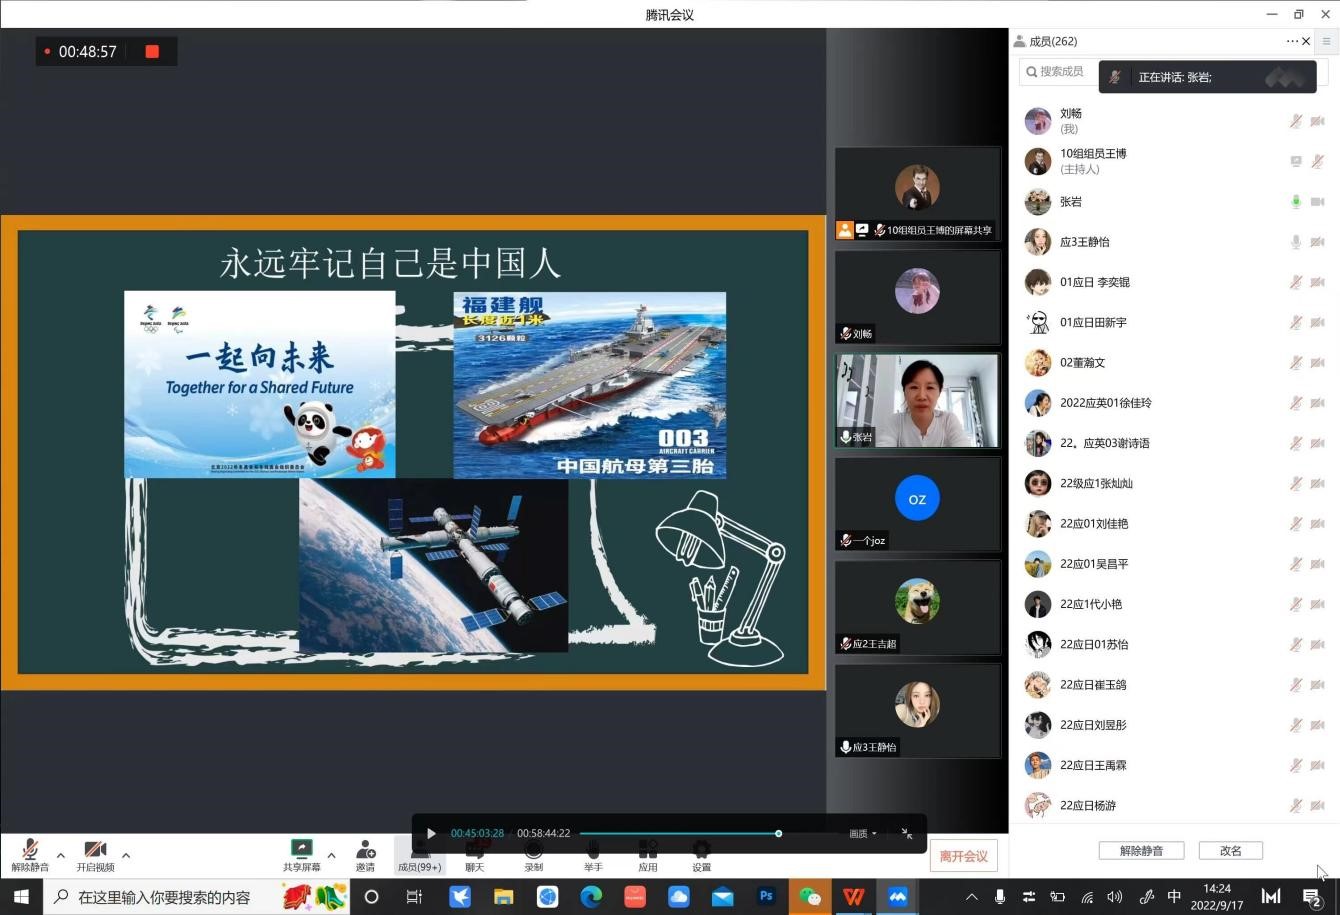The image size is (1340, 915).
Task: Toggle mute for 01应日田新宇
Action: coord(1296,322)
